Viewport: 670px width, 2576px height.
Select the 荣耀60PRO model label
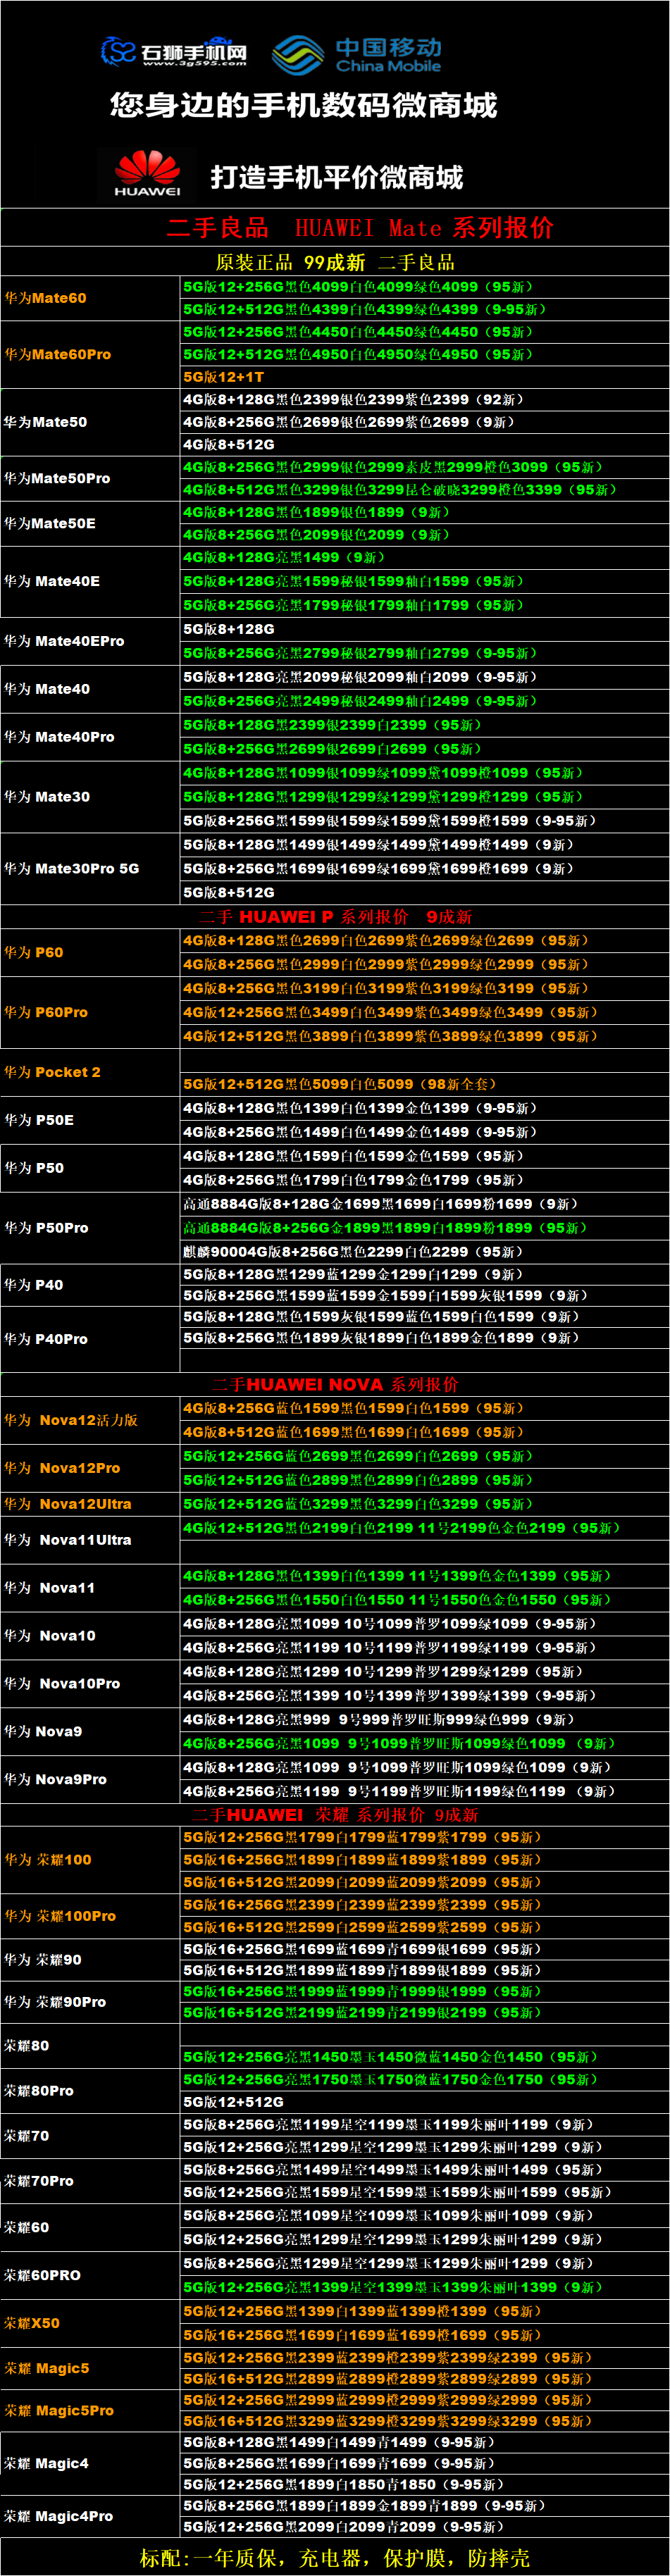42,2275
